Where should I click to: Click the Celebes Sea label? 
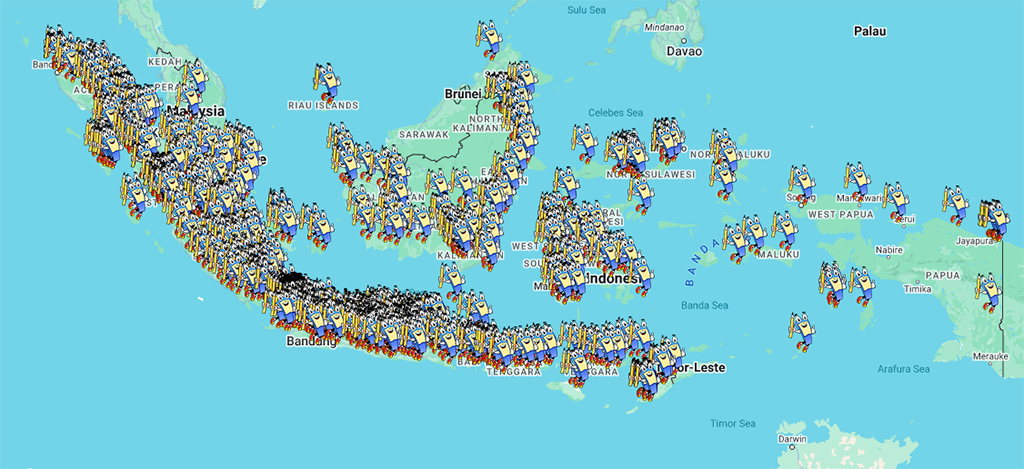[x=616, y=112]
